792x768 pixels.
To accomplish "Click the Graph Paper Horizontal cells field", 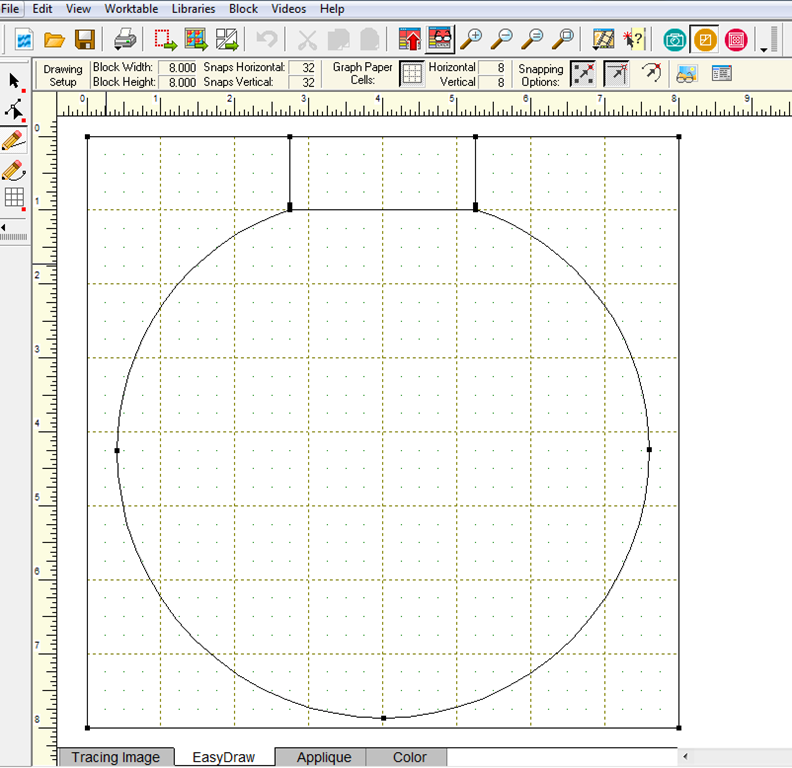I will (x=492, y=68).
